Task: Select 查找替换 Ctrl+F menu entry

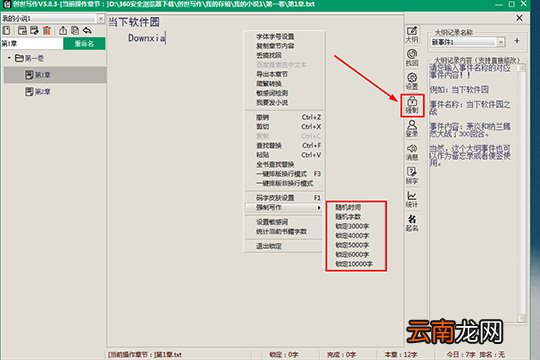Action: click(x=284, y=145)
